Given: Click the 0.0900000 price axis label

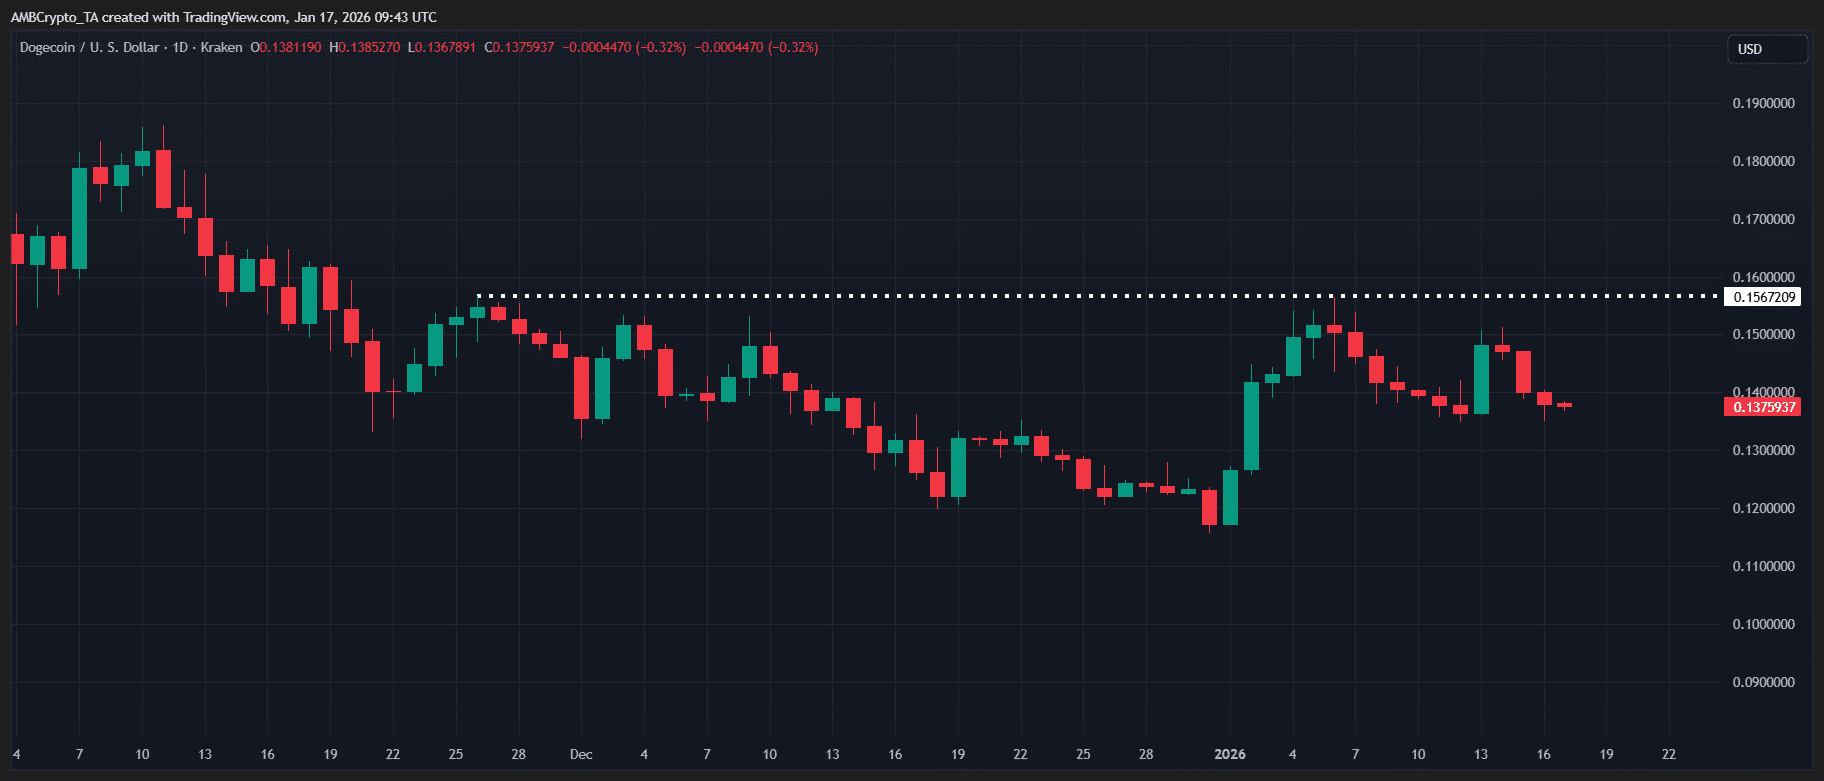Looking at the screenshot, I should tap(1764, 682).
